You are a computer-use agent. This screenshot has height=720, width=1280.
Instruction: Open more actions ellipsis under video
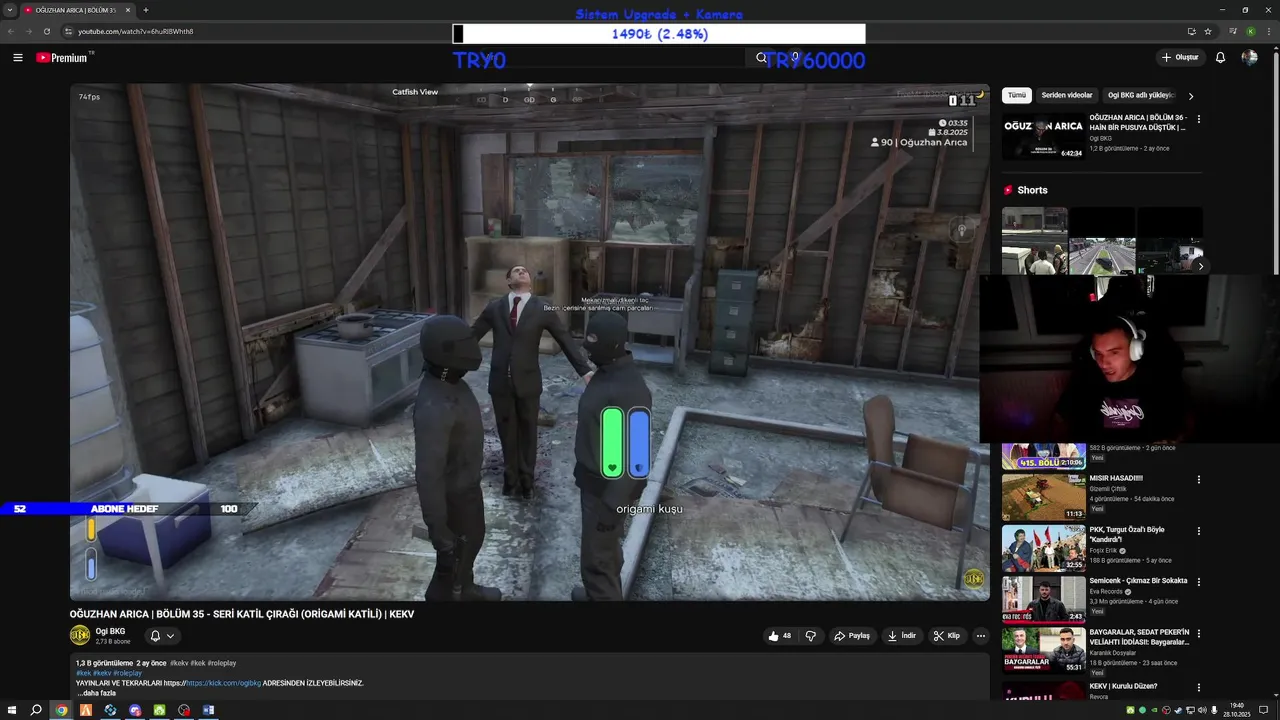coord(980,636)
